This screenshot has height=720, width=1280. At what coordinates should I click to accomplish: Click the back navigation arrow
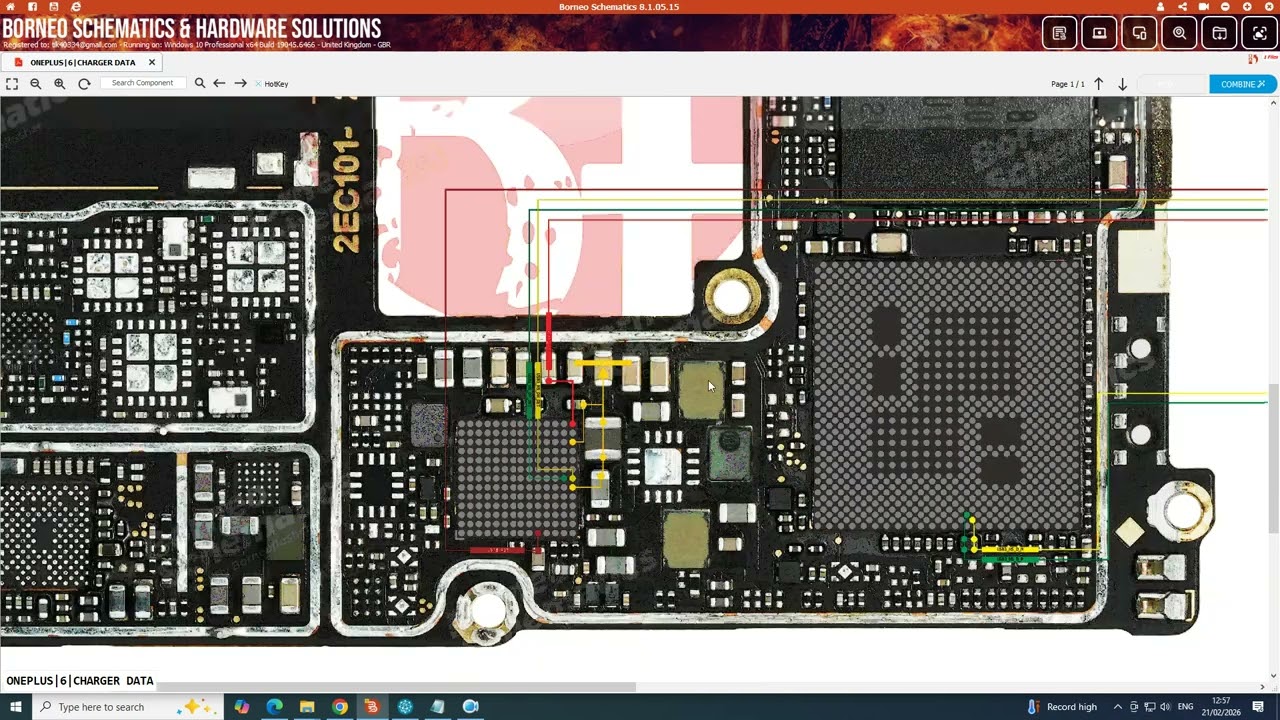(x=220, y=84)
